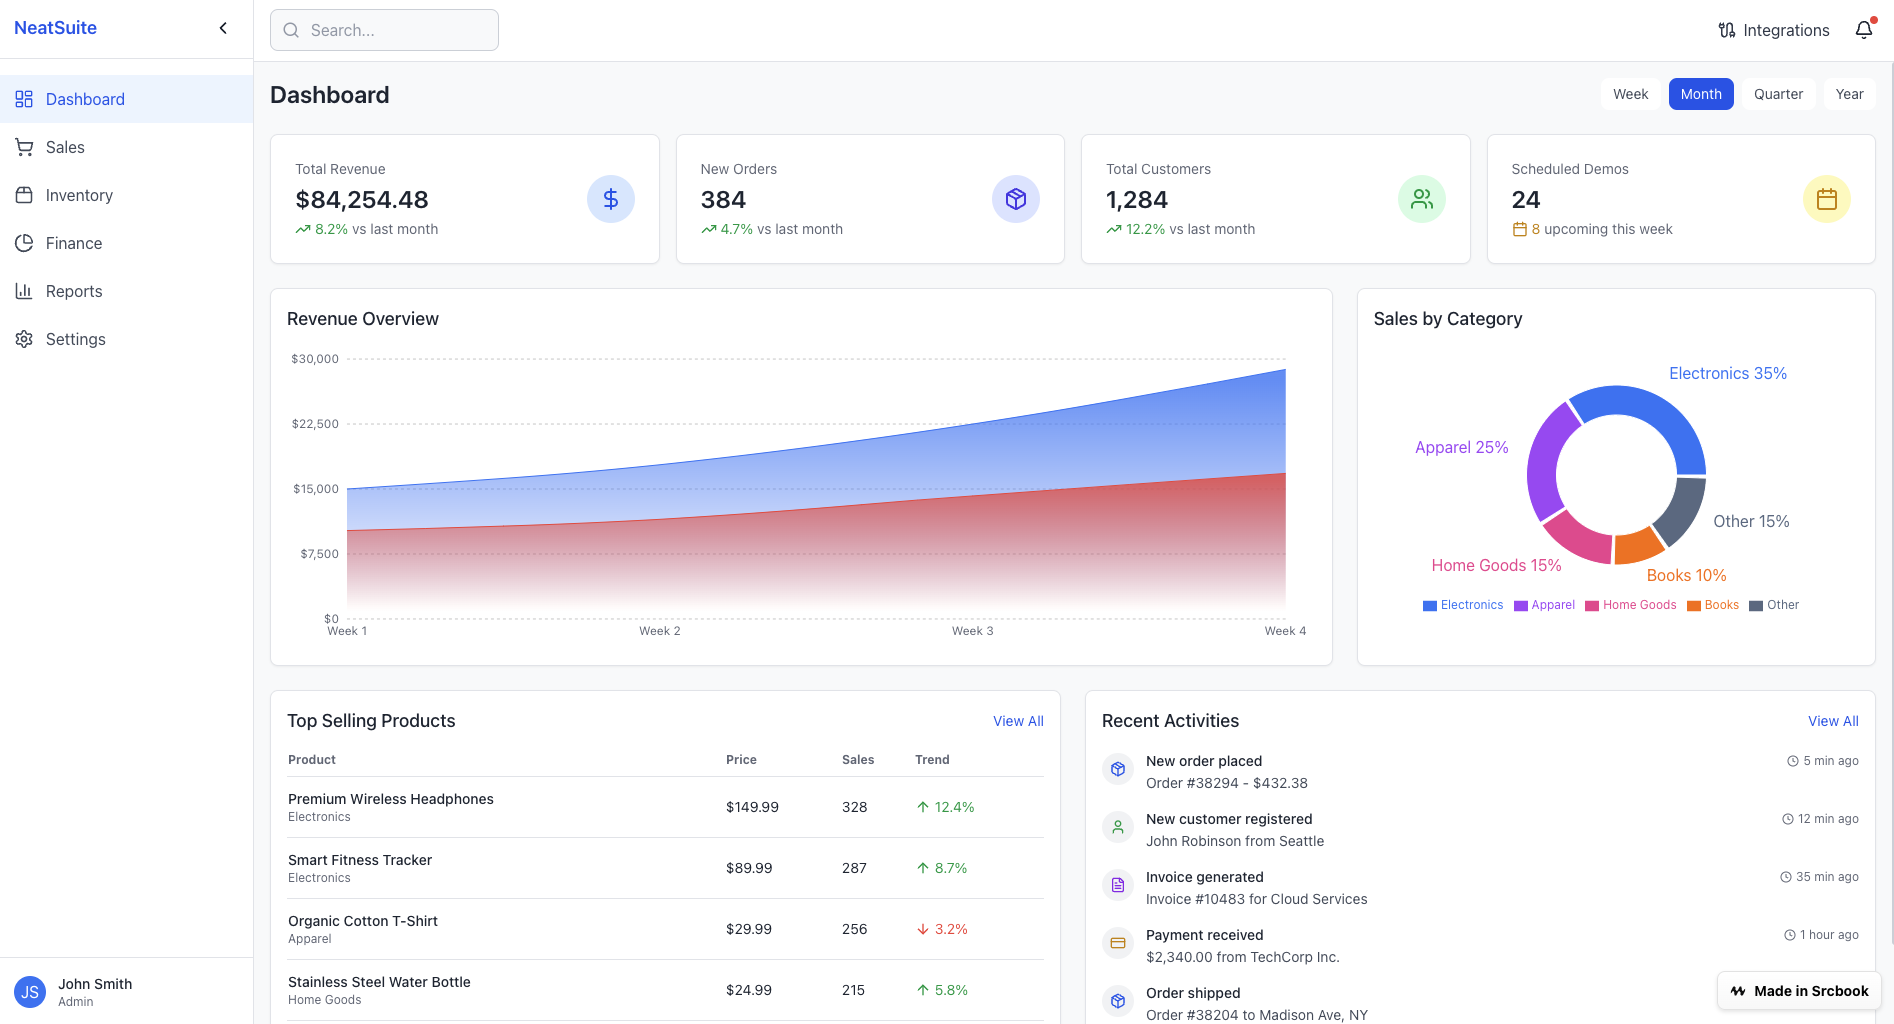Switch to the Week view
This screenshot has height=1024, width=1894.
1630,93
